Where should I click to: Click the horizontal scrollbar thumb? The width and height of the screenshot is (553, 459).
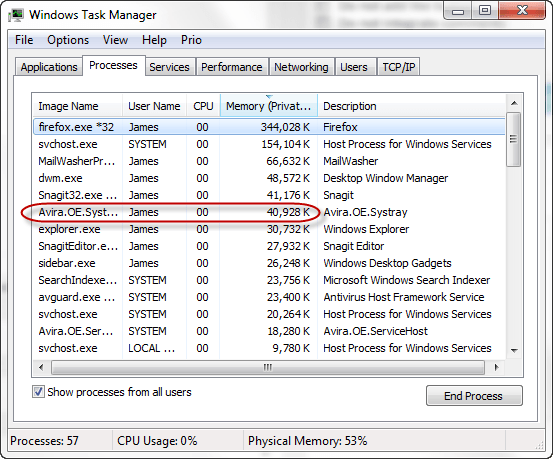tap(268, 368)
